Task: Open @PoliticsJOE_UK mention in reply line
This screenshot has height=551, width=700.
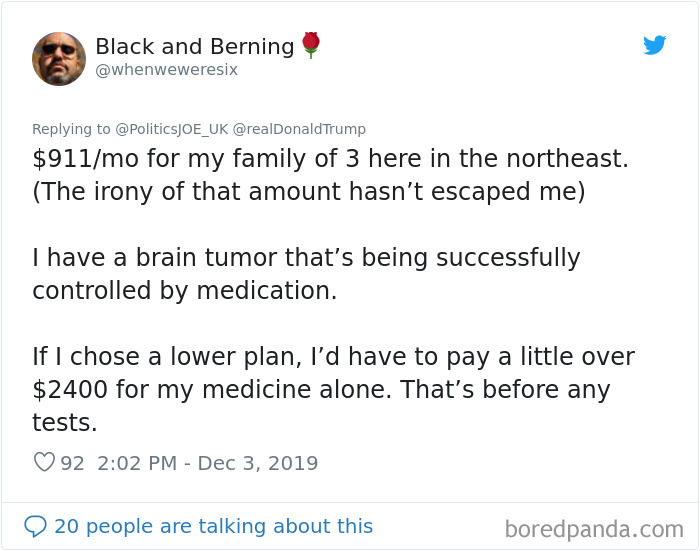Action: pyautogui.click(x=172, y=129)
